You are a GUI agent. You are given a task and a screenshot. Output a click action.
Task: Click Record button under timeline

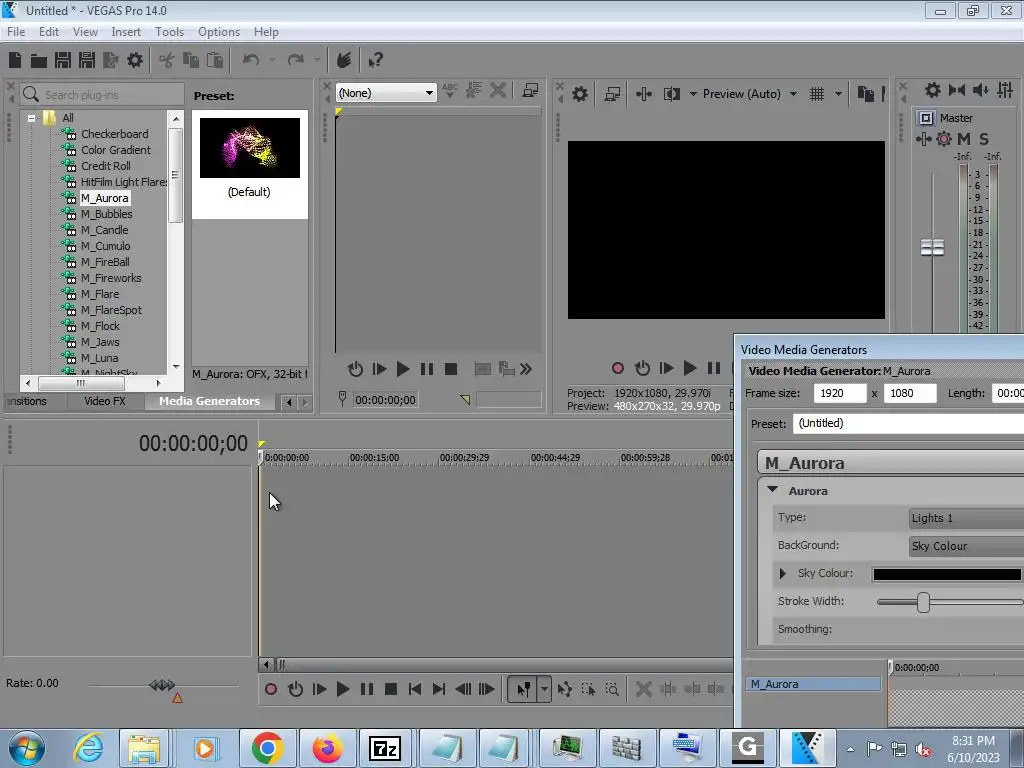pyautogui.click(x=270, y=689)
